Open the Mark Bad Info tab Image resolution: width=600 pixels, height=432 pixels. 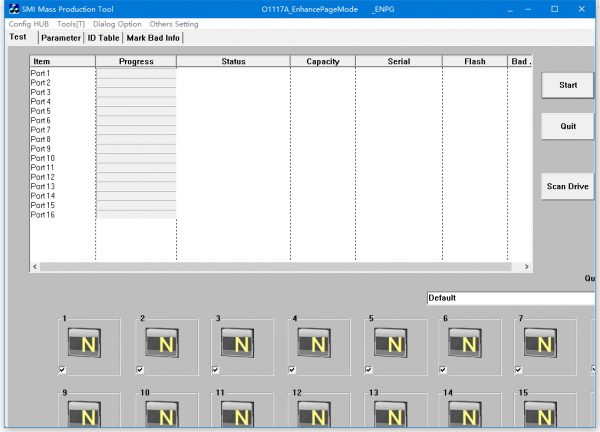click(x=153, y=37)
